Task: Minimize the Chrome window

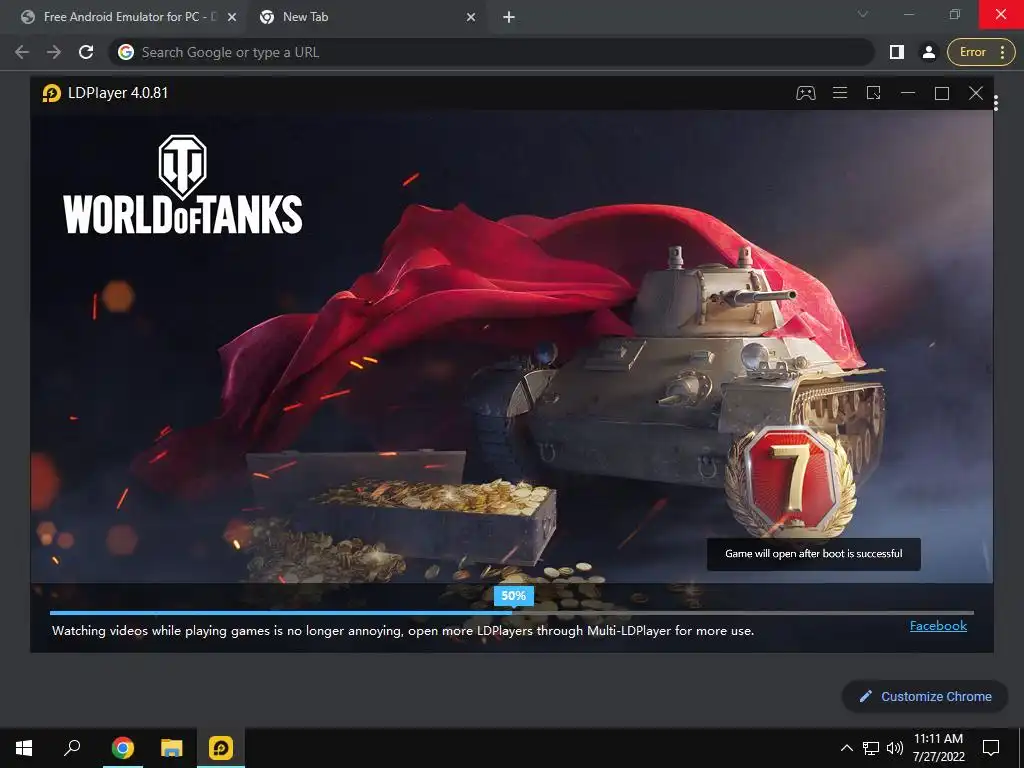Action: point(909,14)
